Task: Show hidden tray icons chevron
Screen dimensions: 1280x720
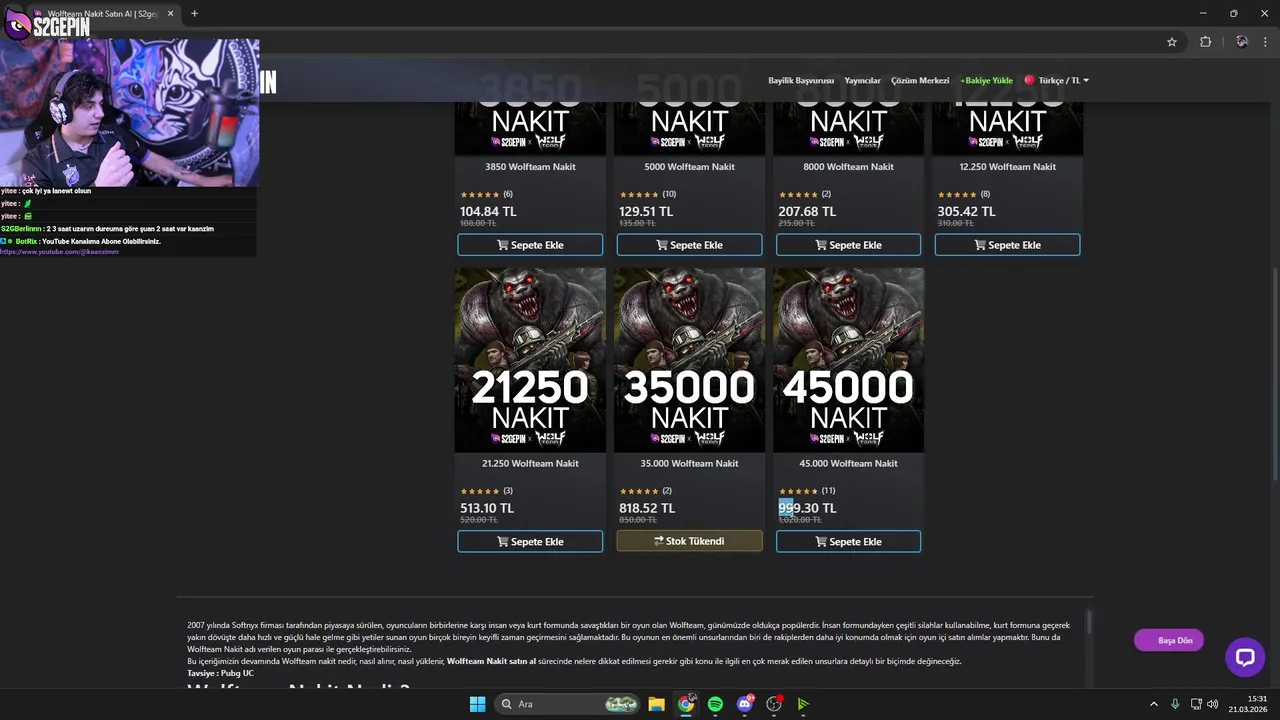Action: click(1153, 704)
